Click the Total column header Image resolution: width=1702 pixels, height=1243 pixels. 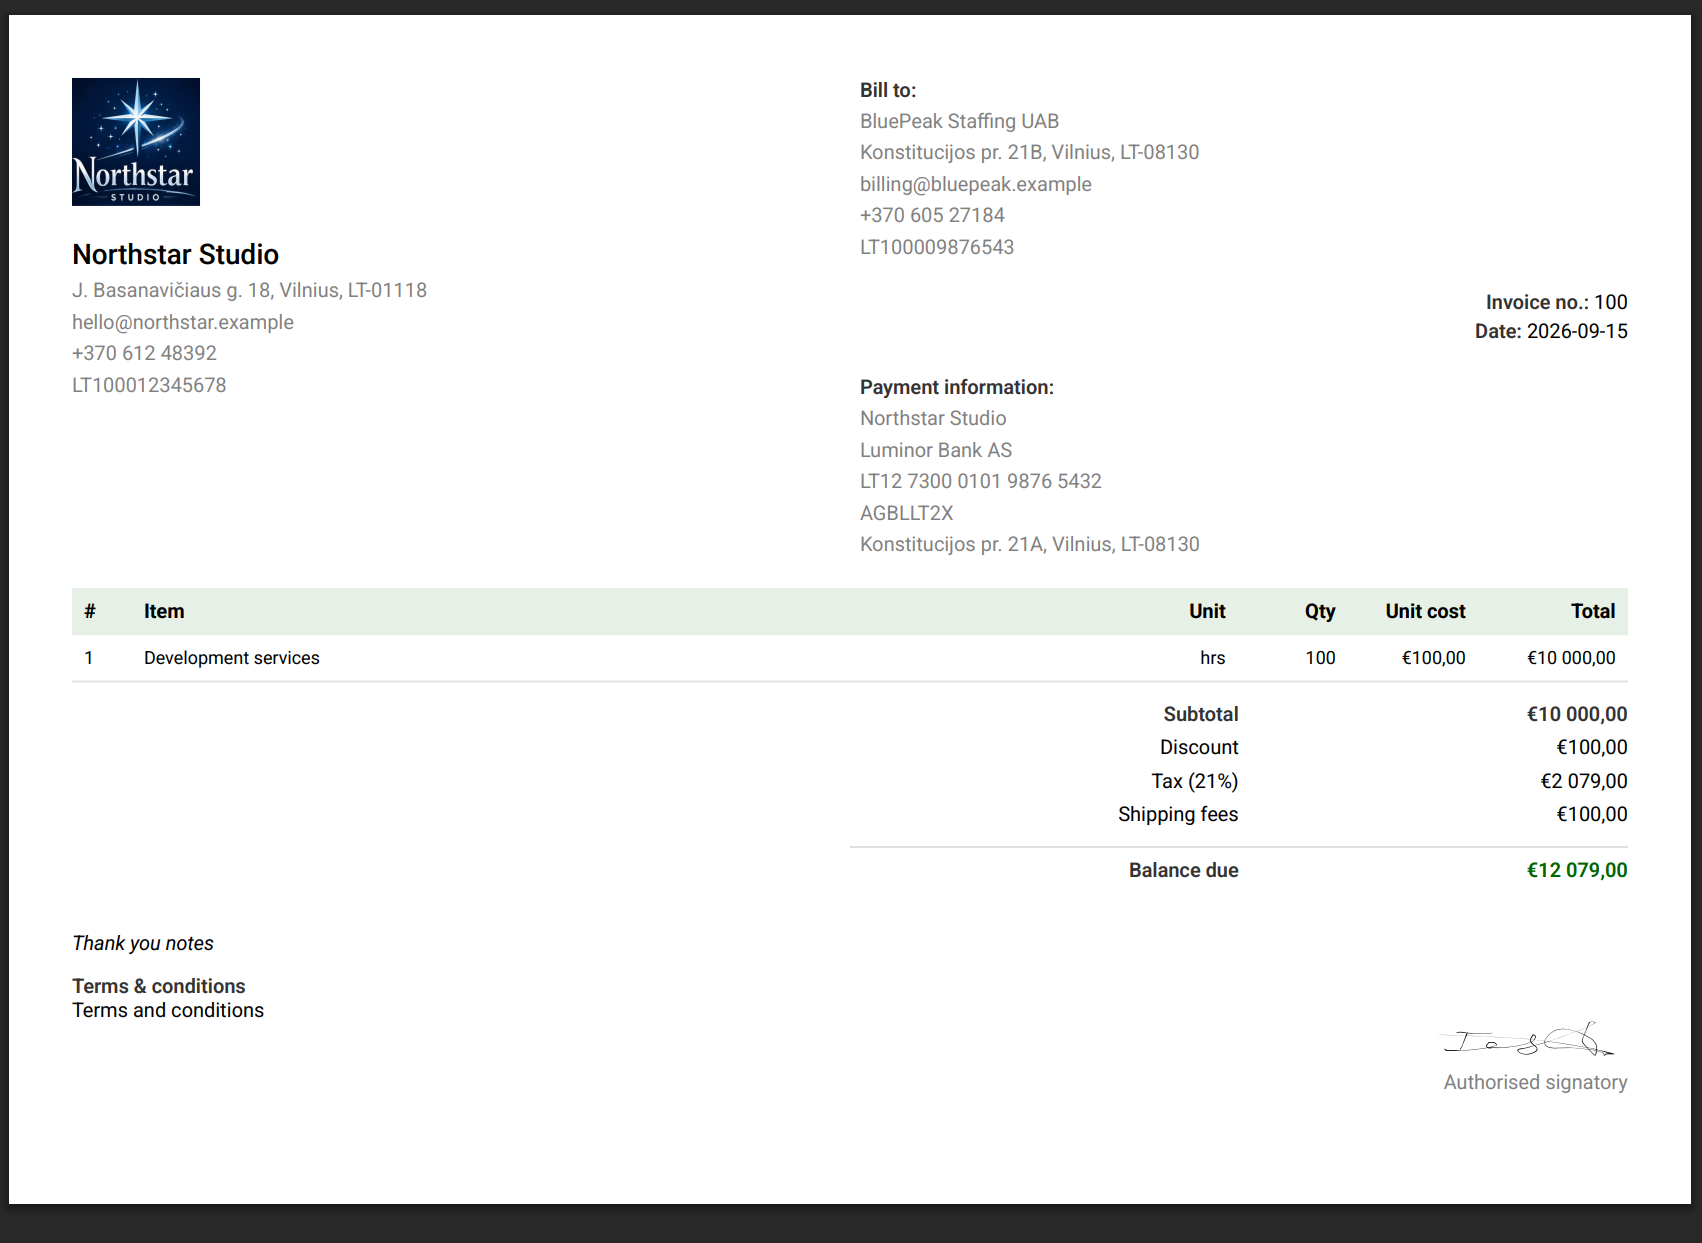tap(1593, 611)
